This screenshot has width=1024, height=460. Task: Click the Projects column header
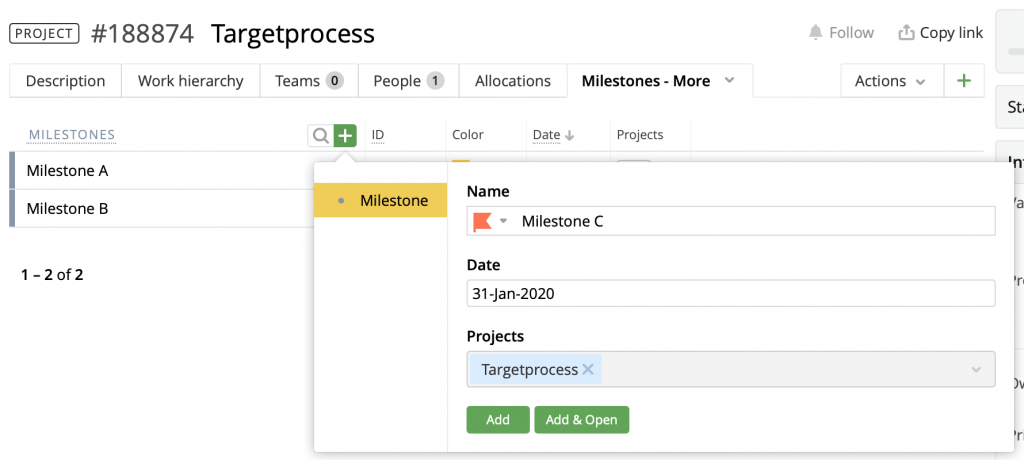pyautogui.click(x=640, y=135)
